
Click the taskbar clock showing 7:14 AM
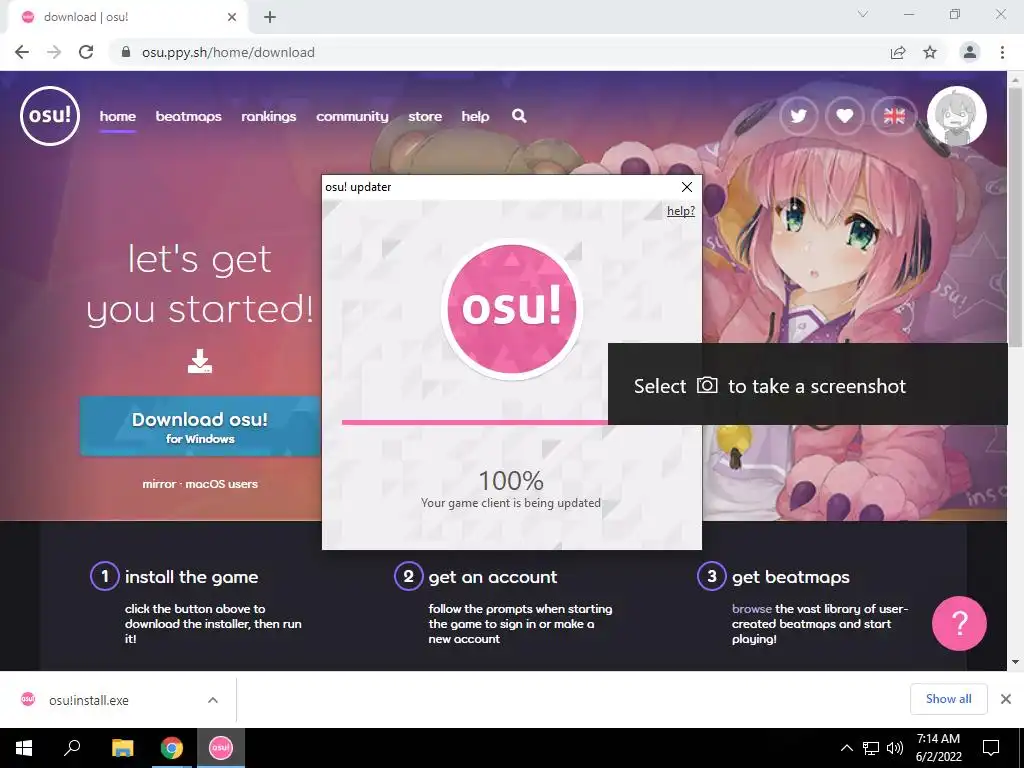coord(938,748)
